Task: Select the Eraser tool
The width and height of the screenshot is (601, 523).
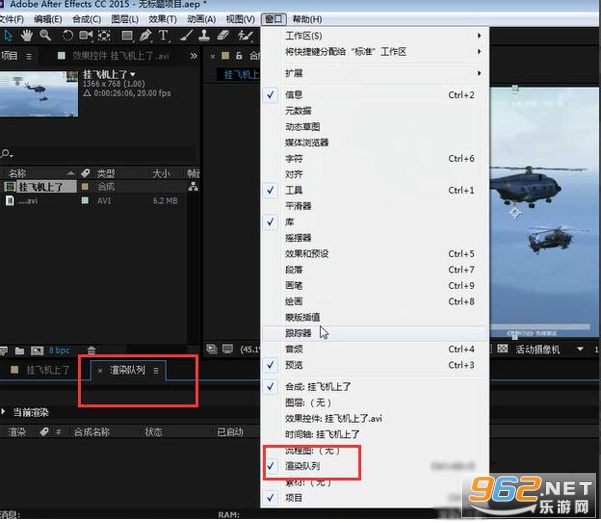Action: 223,36
